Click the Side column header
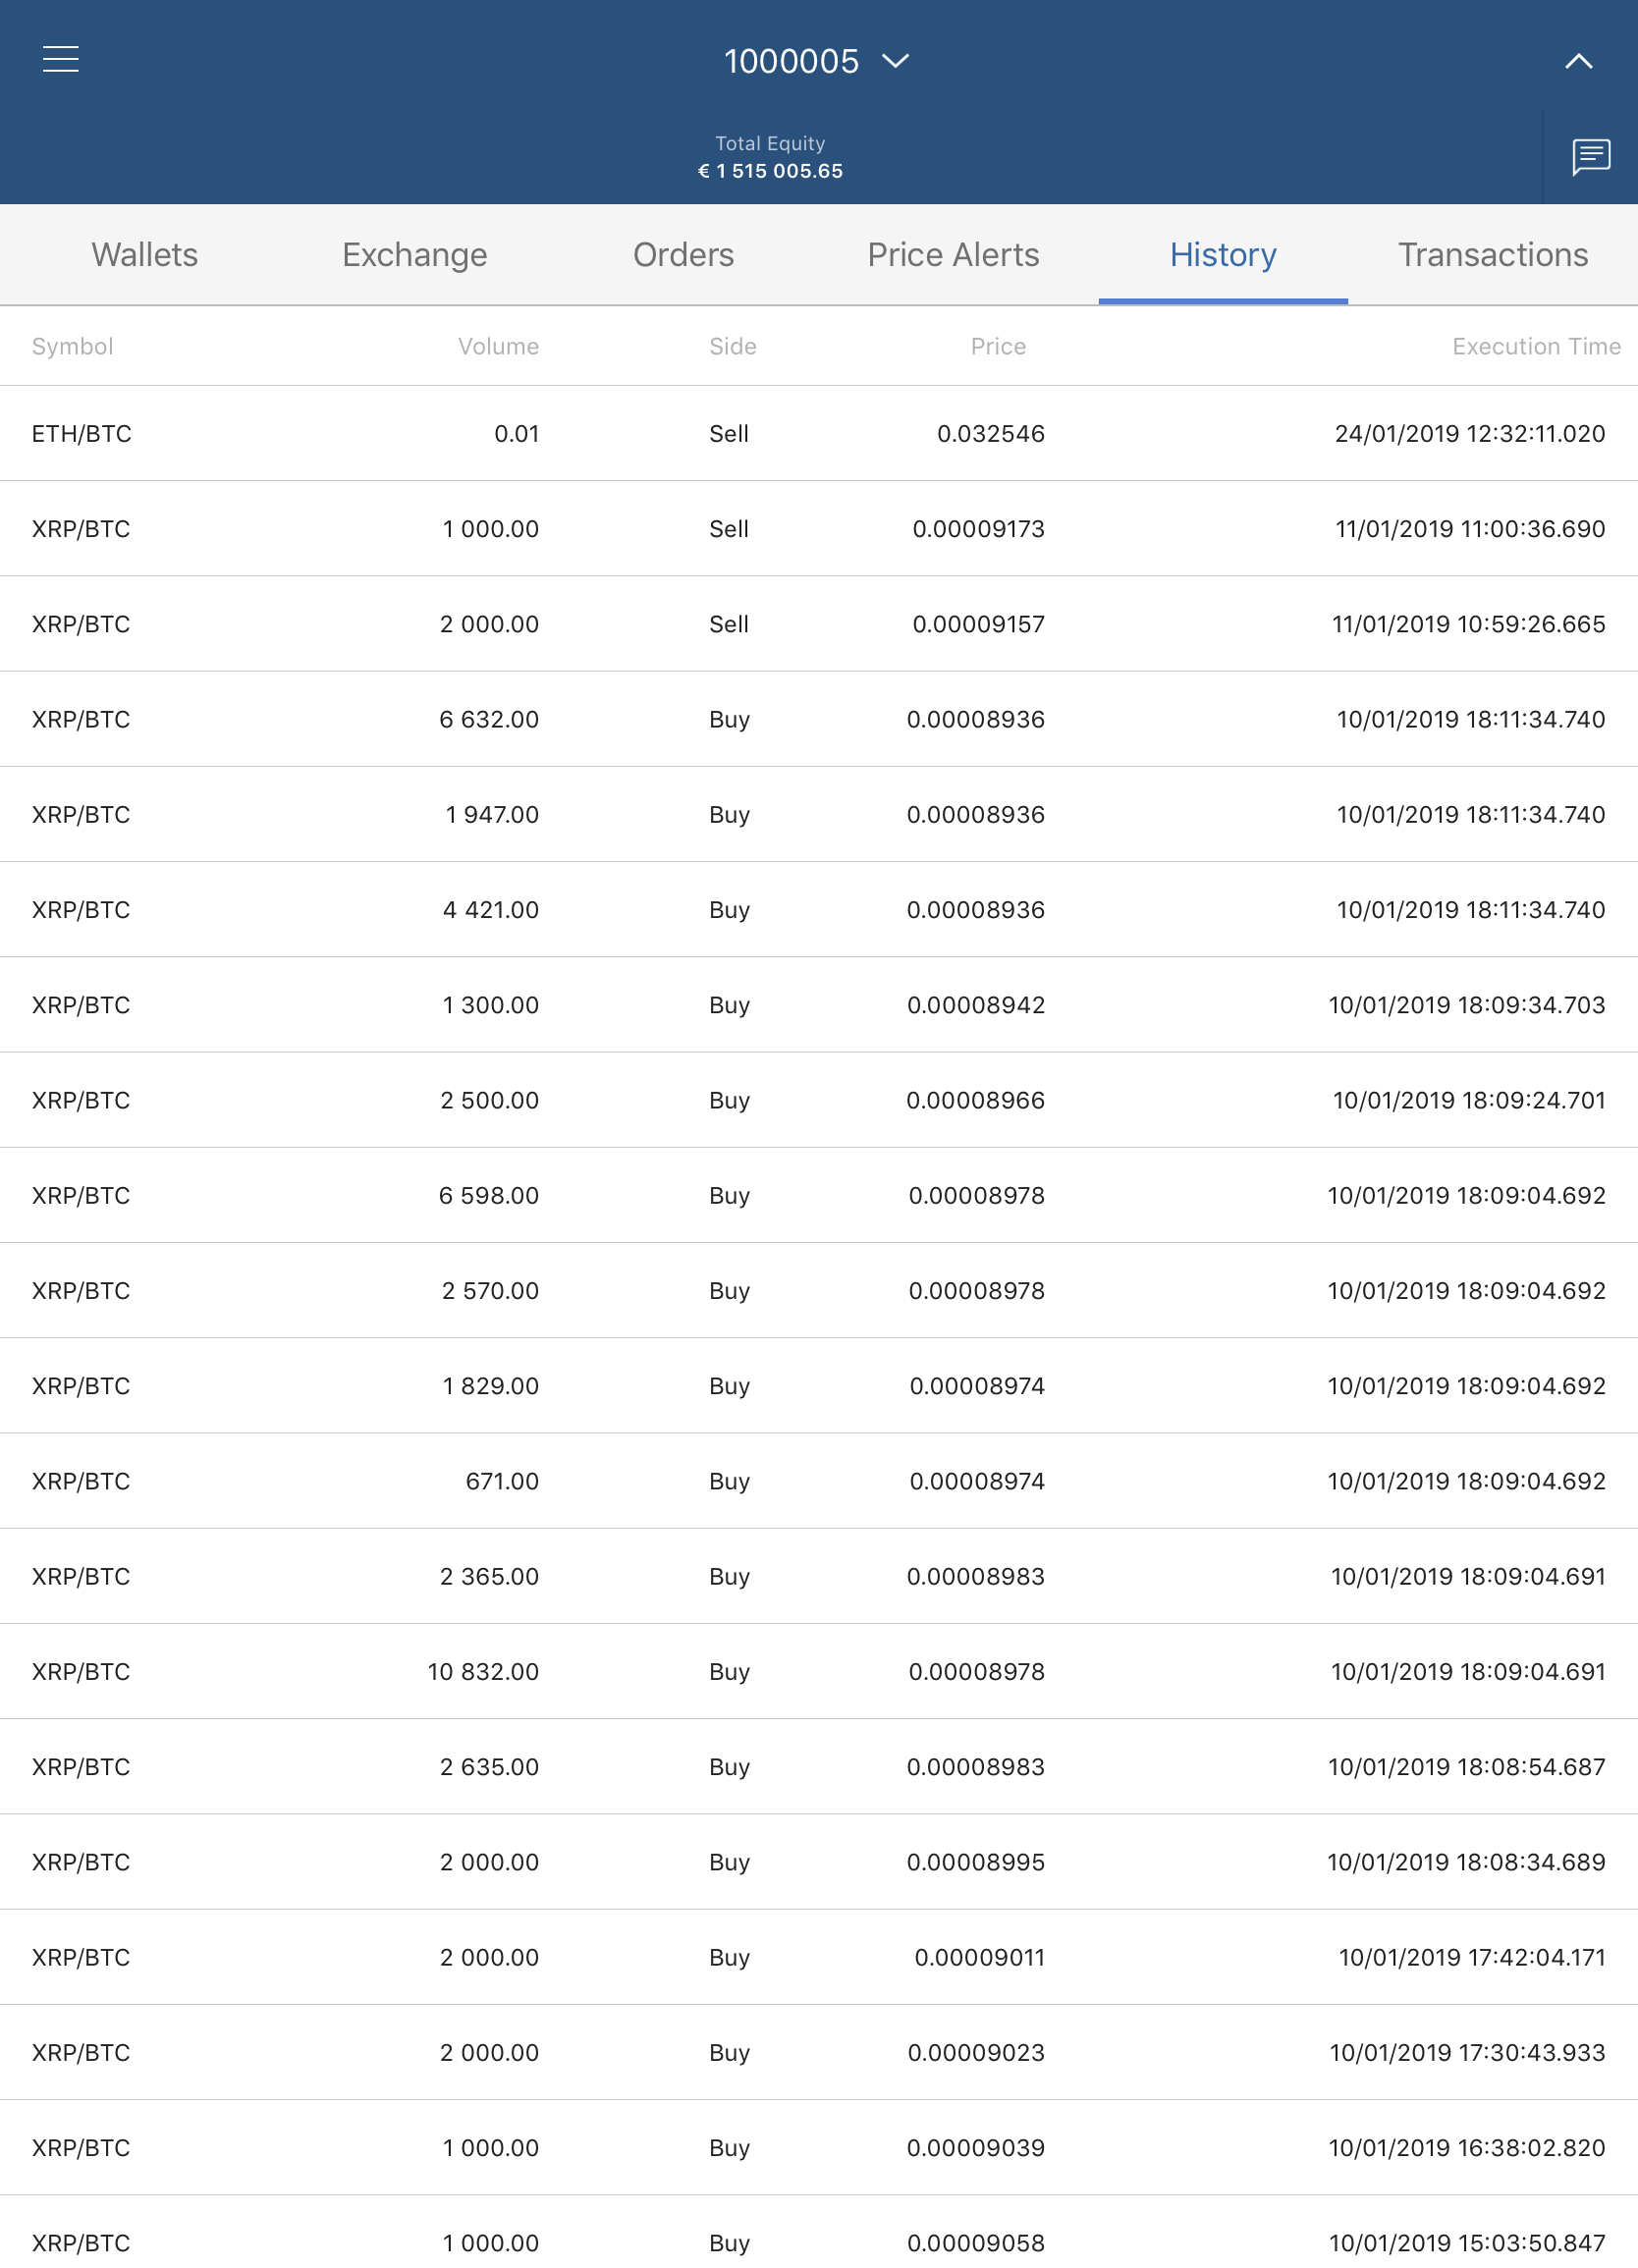This screenshot has width=1638, height=2268. point(732,346)
